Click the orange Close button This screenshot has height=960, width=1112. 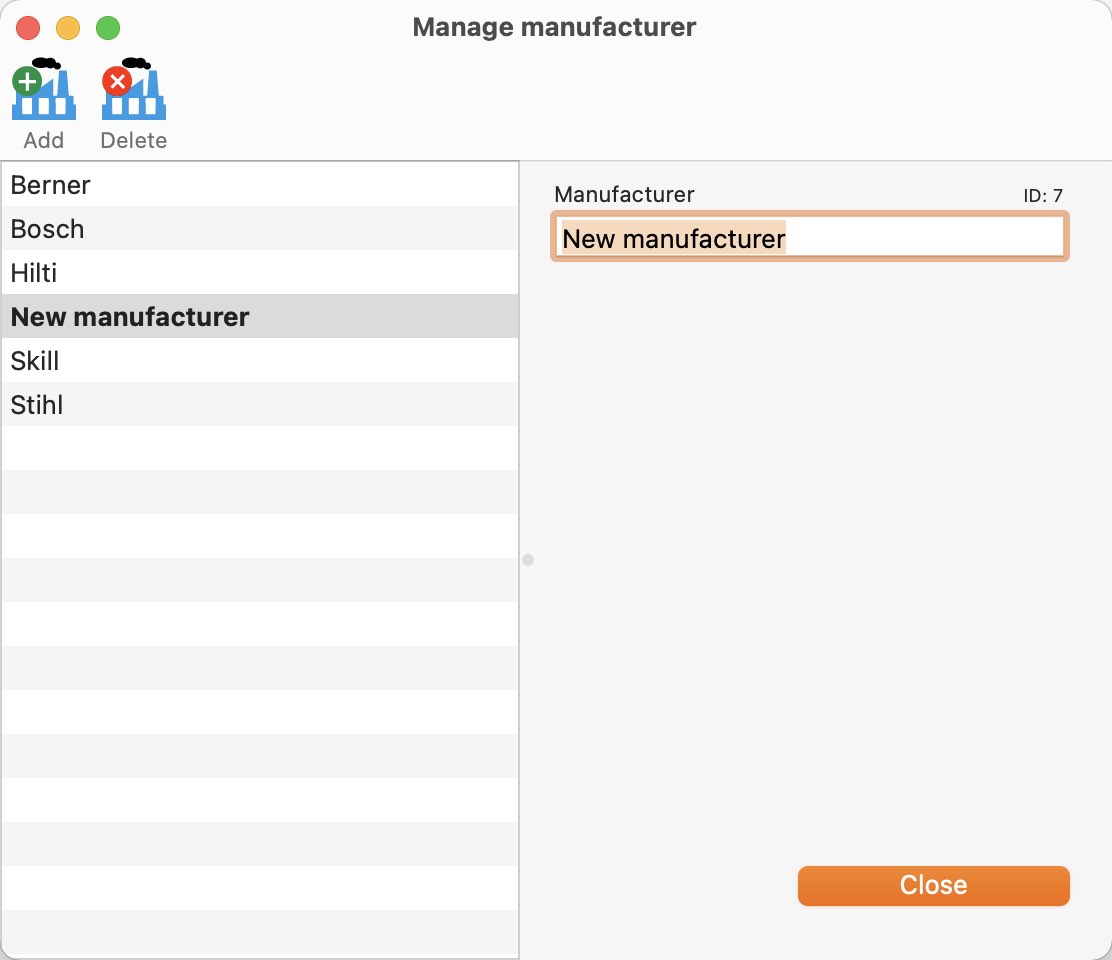tap(933, 886)
